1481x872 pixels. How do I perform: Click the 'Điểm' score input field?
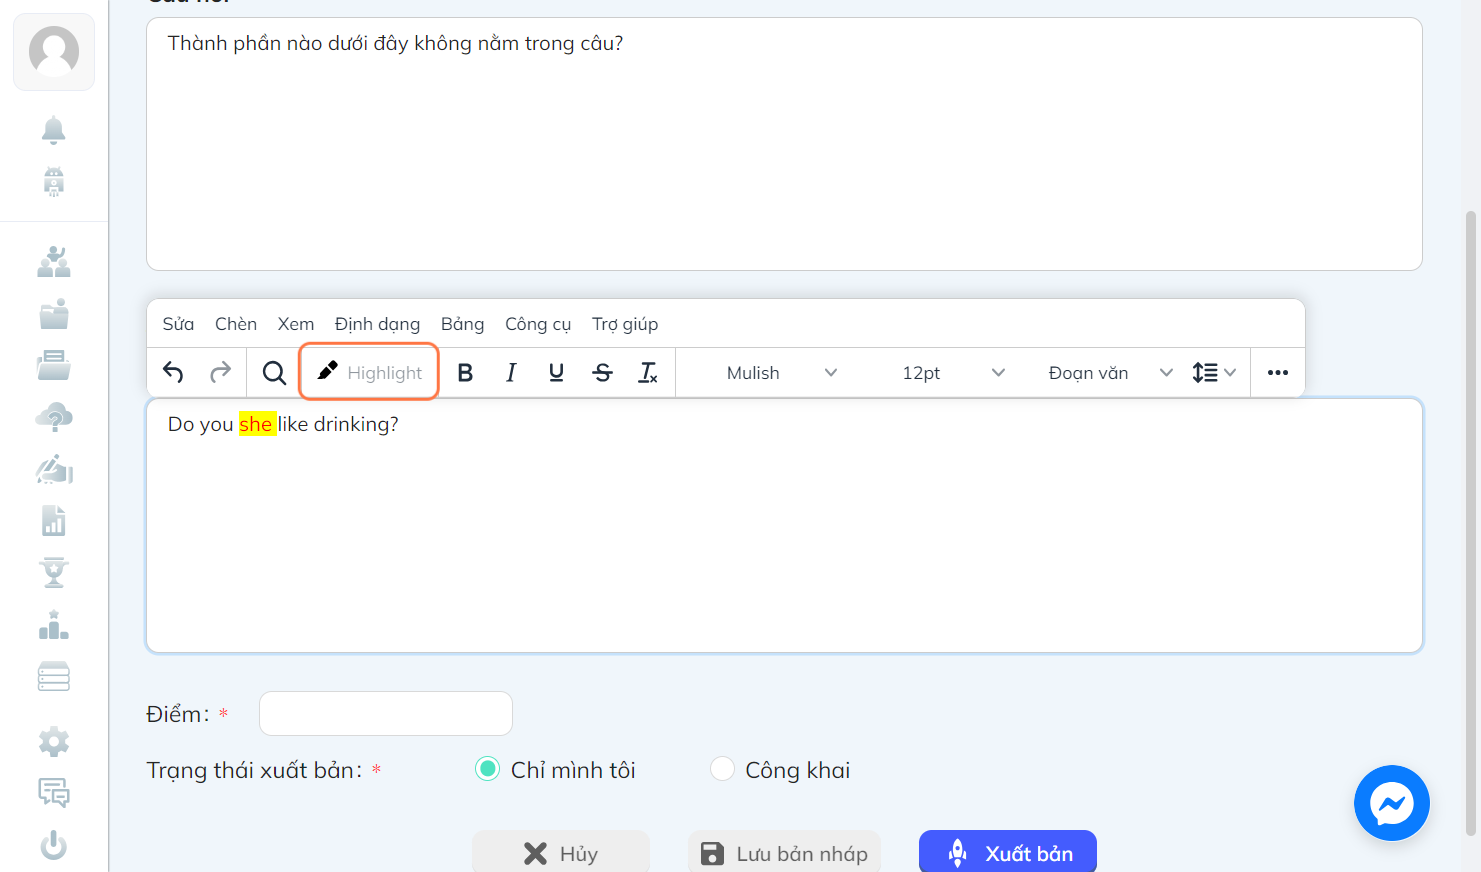coord(386,714)
